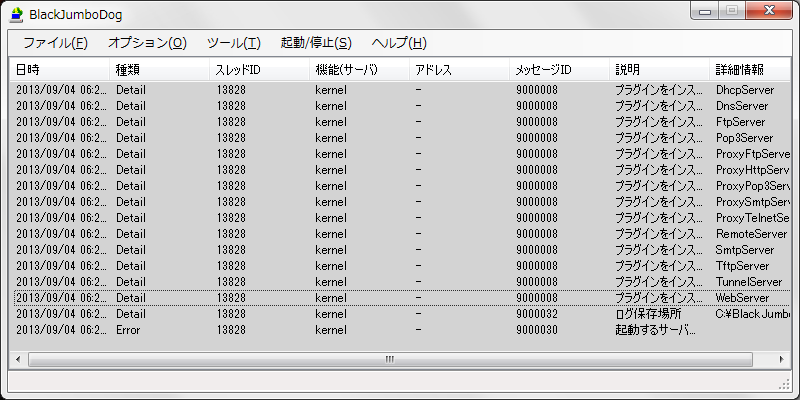Sort by the 日時 column header

(x=60, y=70)
